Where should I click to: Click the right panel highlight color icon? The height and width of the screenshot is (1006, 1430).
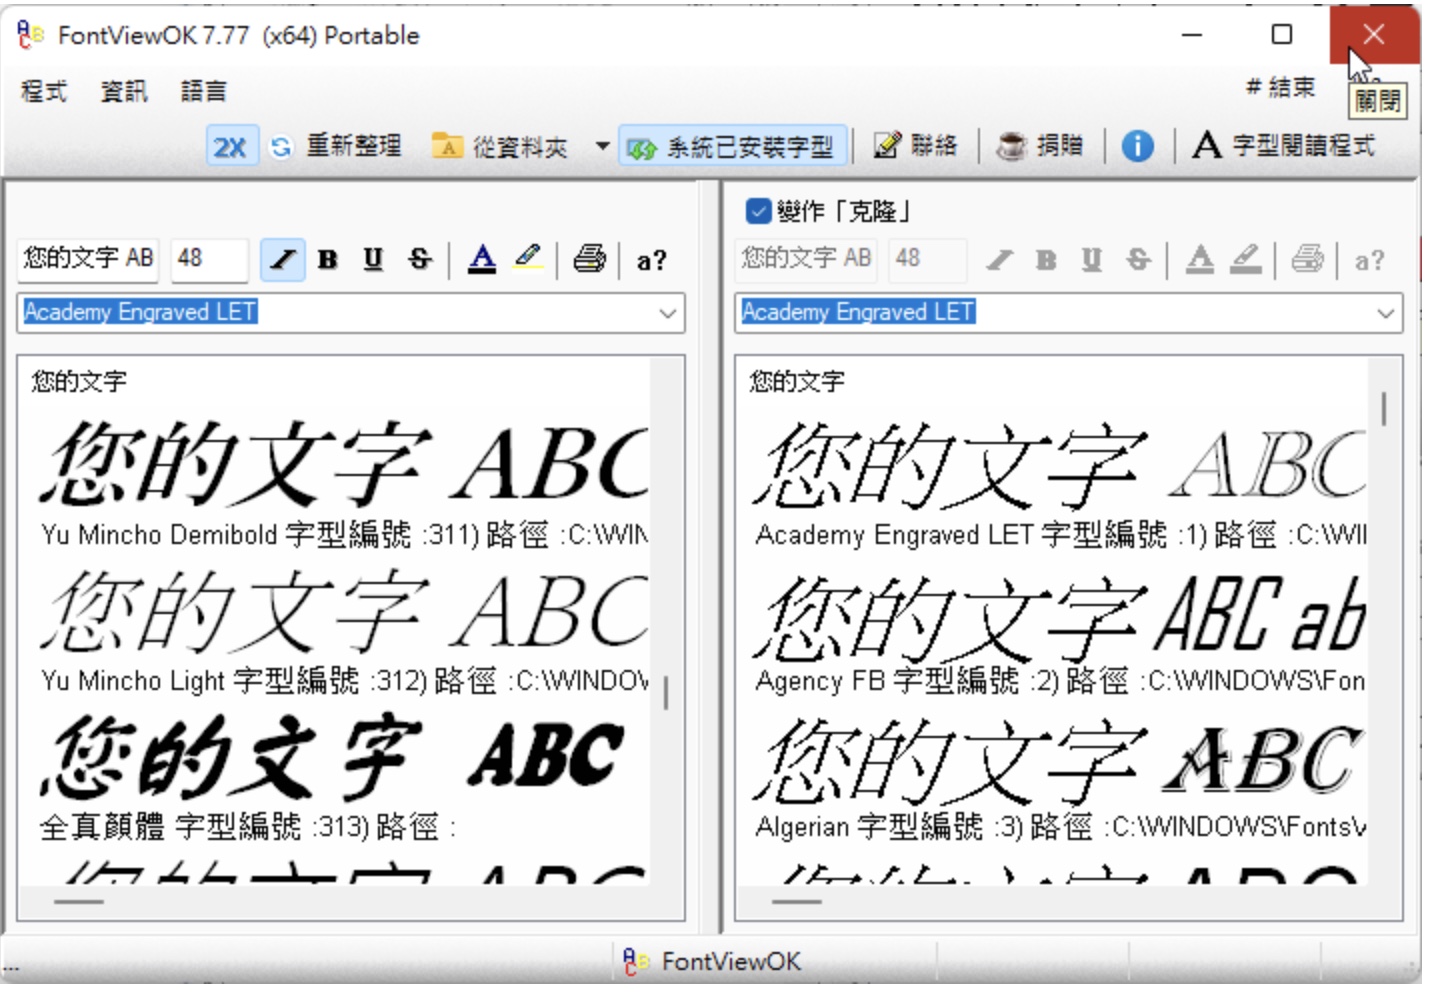click(1245, 260)
